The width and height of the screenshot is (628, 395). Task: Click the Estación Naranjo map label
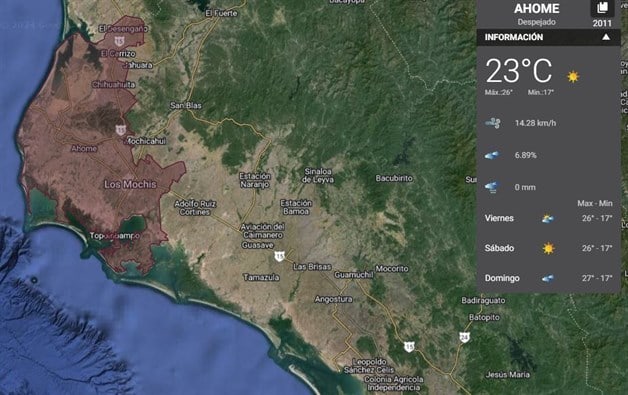pyautogui.click(x=255, y=180)
